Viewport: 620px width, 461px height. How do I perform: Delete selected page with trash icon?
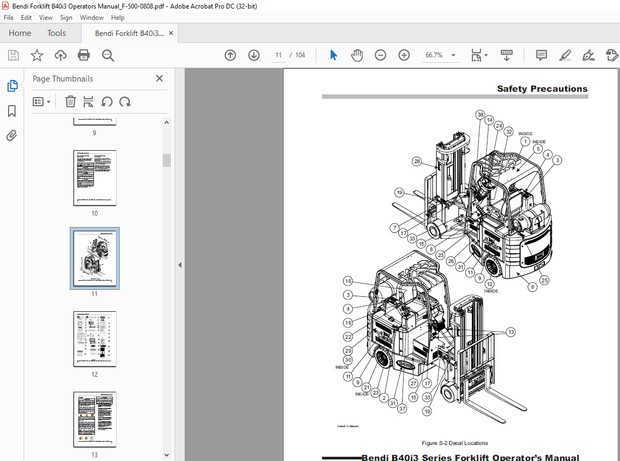(70, 101)
